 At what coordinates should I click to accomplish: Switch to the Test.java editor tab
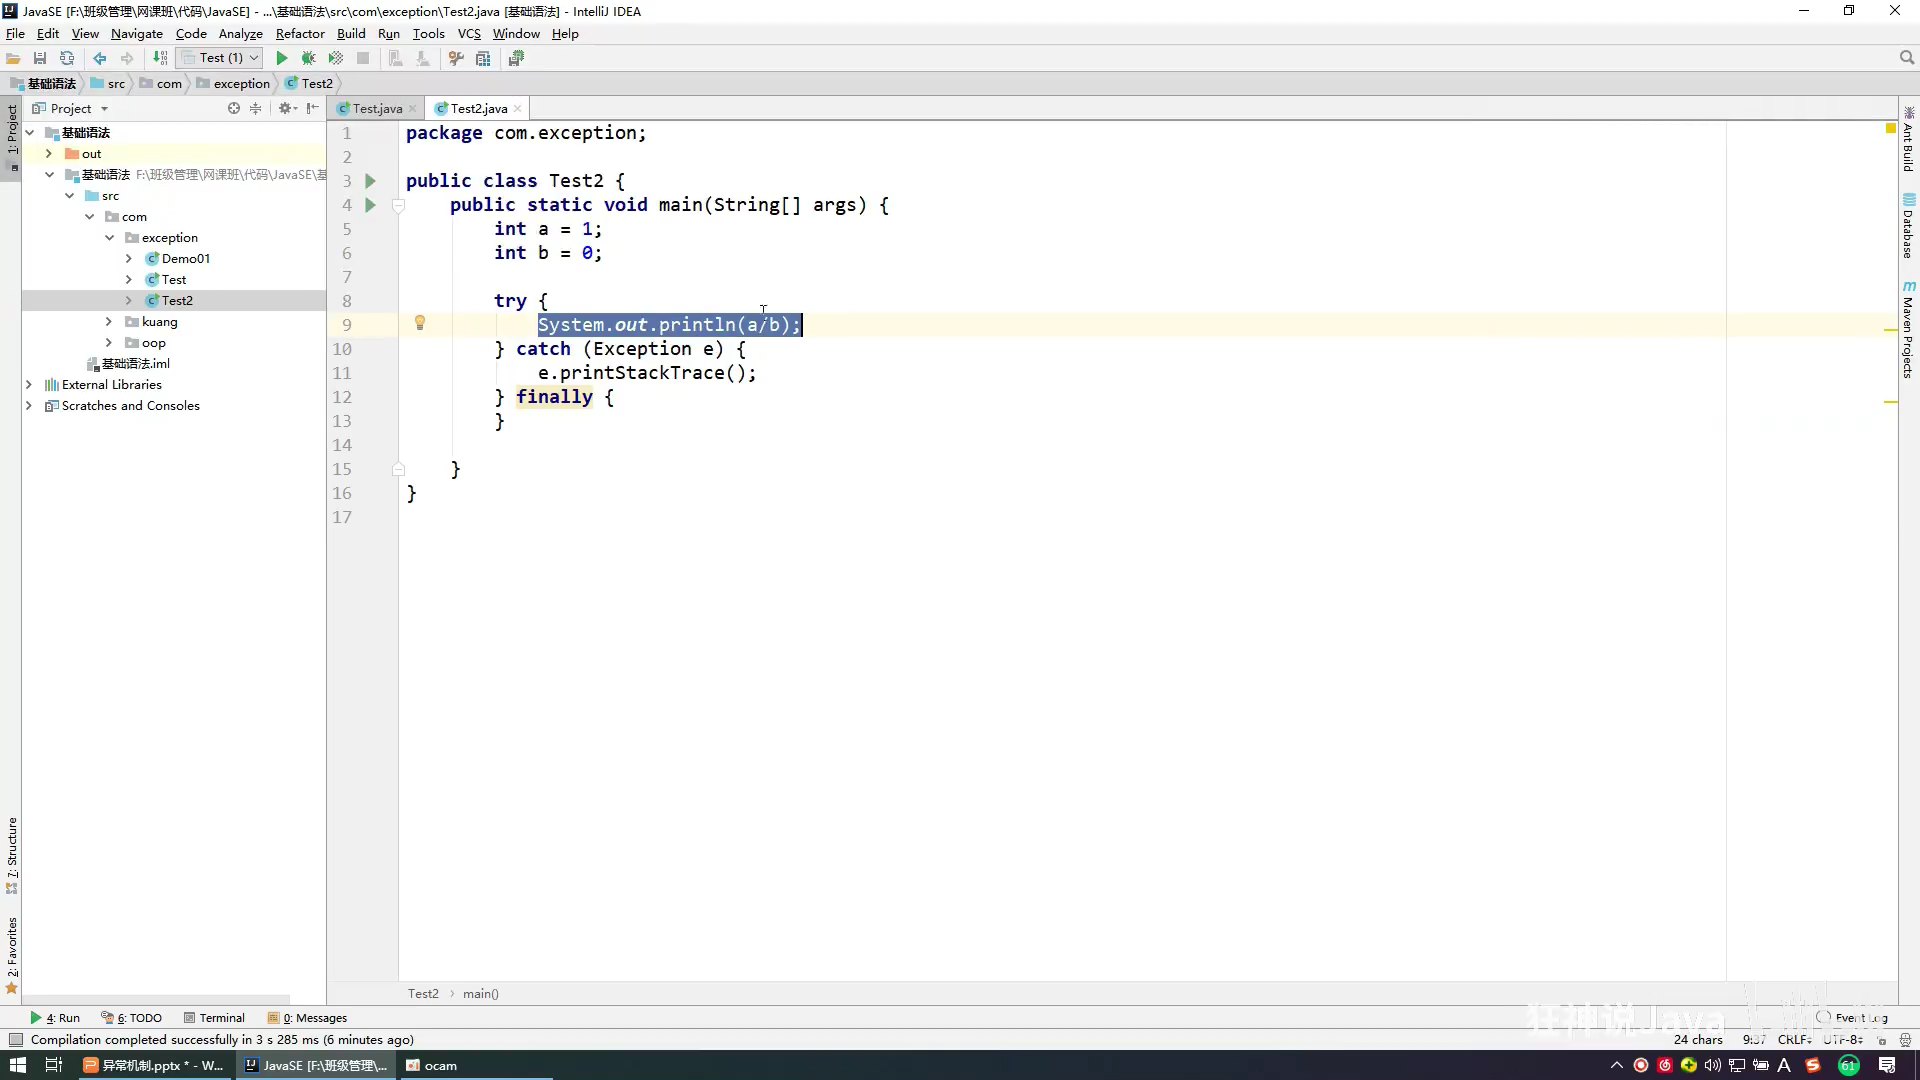377,108
